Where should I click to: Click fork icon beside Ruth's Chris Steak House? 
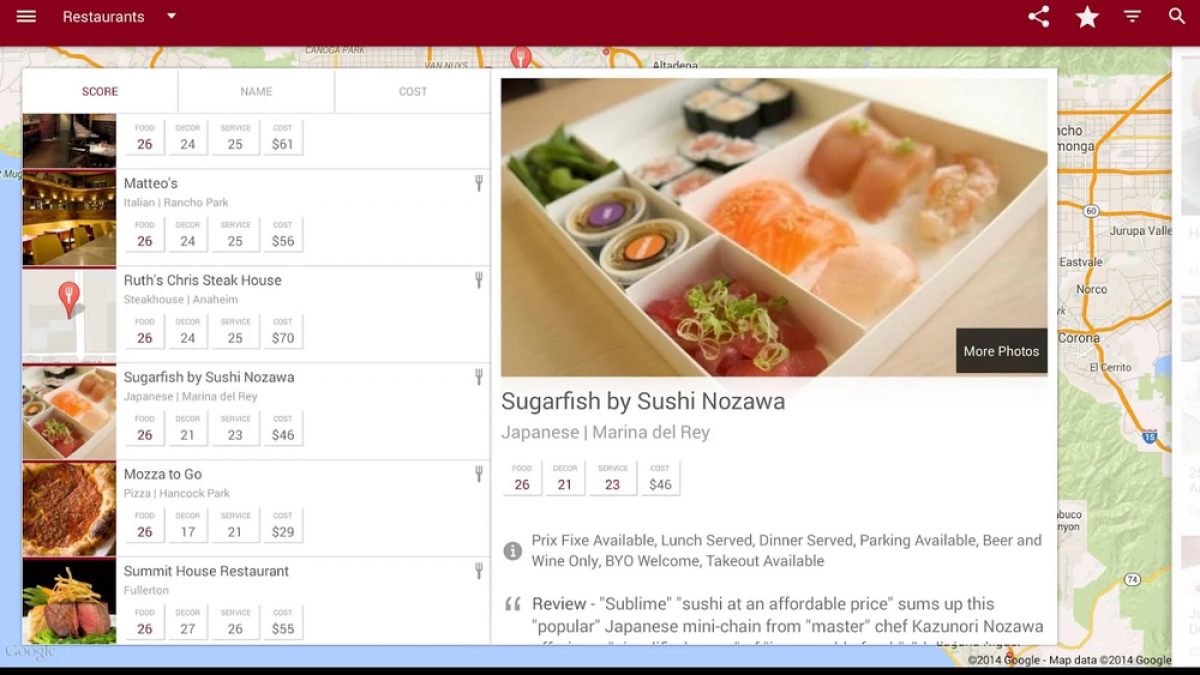click(x=478, y=280)
